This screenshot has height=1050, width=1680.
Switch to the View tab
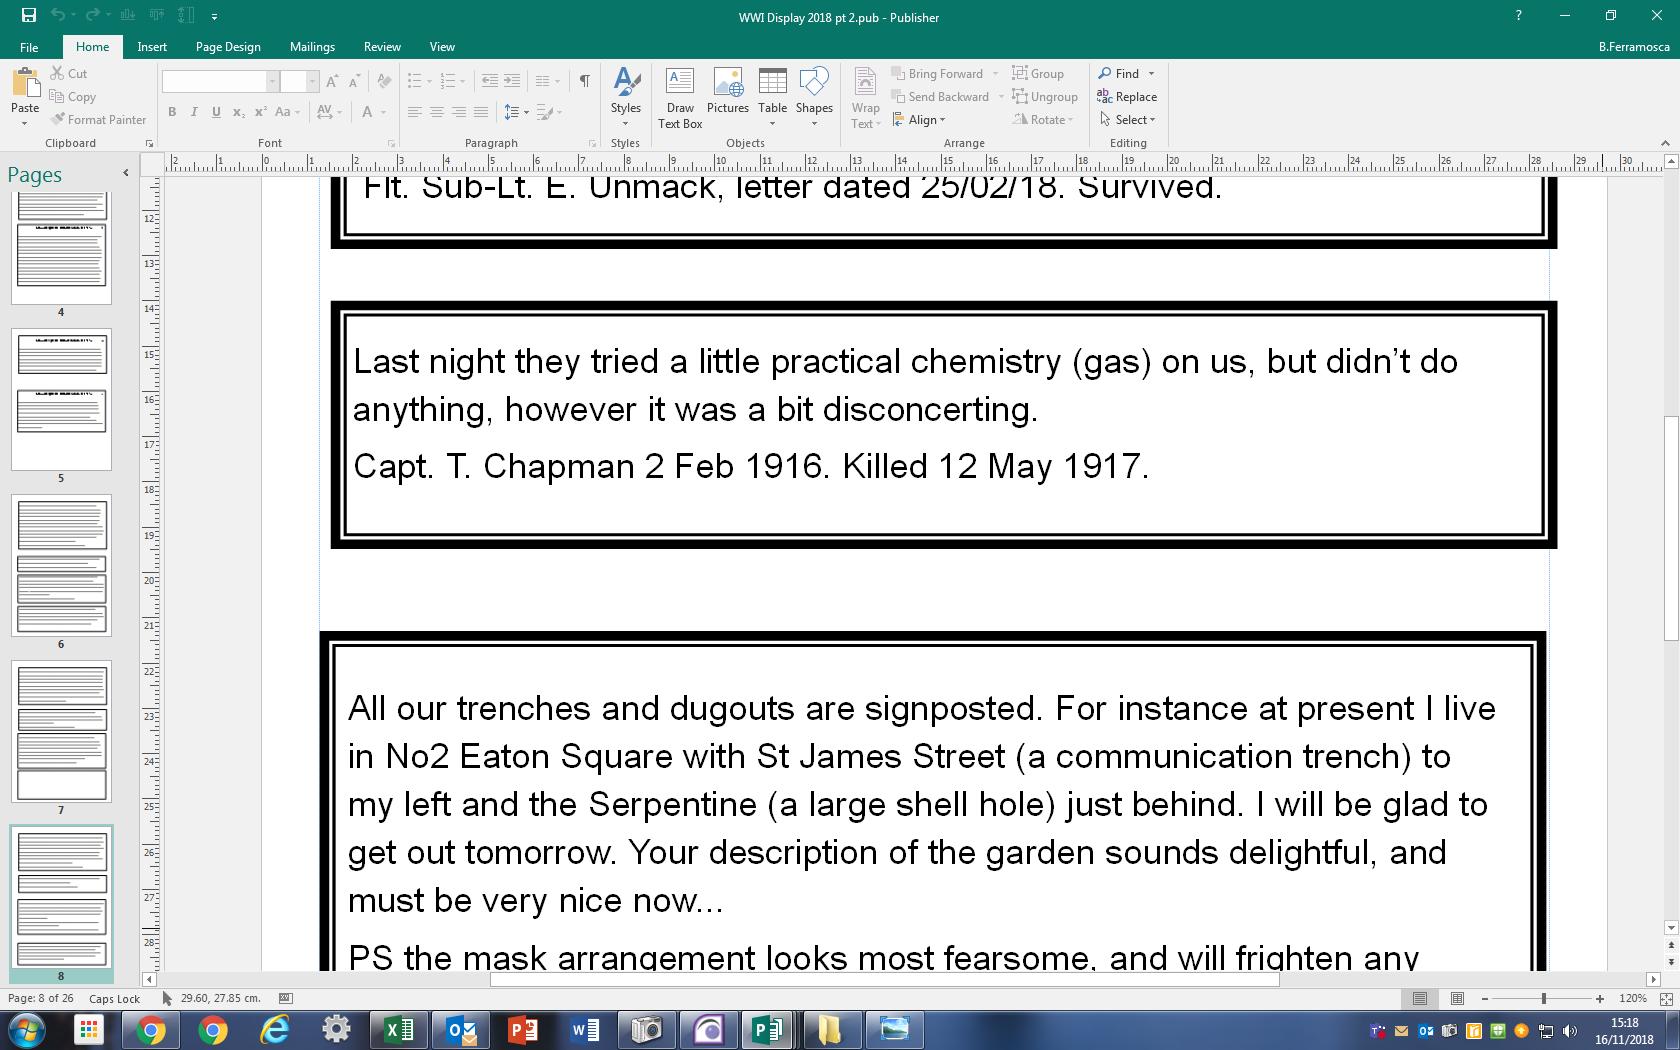pyautogui.click(x=442, y=46)
